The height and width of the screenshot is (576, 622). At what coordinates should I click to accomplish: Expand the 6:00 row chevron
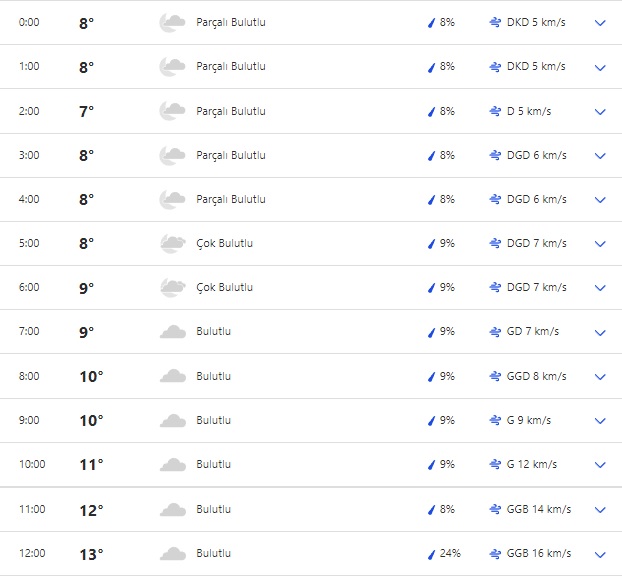600,288
